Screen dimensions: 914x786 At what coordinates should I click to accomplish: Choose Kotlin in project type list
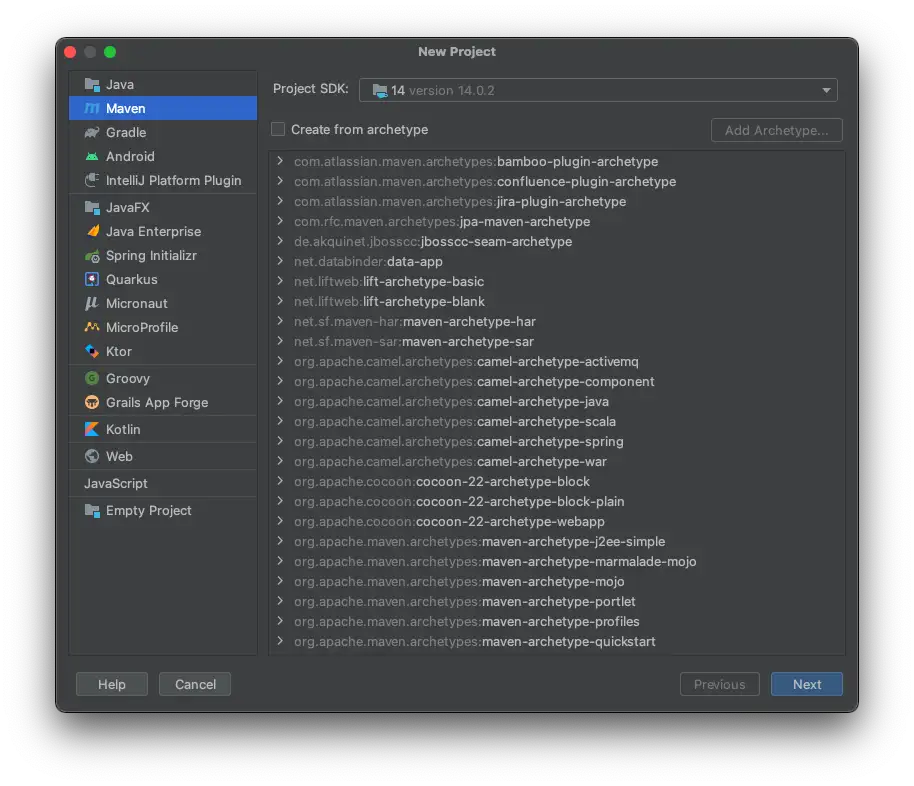163,429
